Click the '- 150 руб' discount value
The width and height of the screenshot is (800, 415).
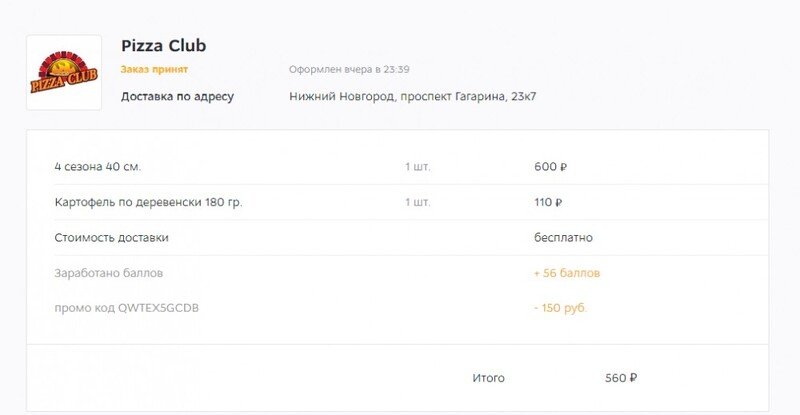click(559, 307)
